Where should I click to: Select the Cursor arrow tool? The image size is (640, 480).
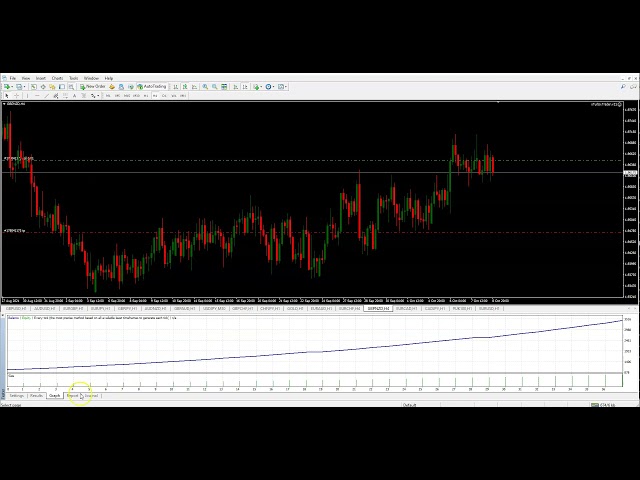pyautogui.click(x=8, y=96)
